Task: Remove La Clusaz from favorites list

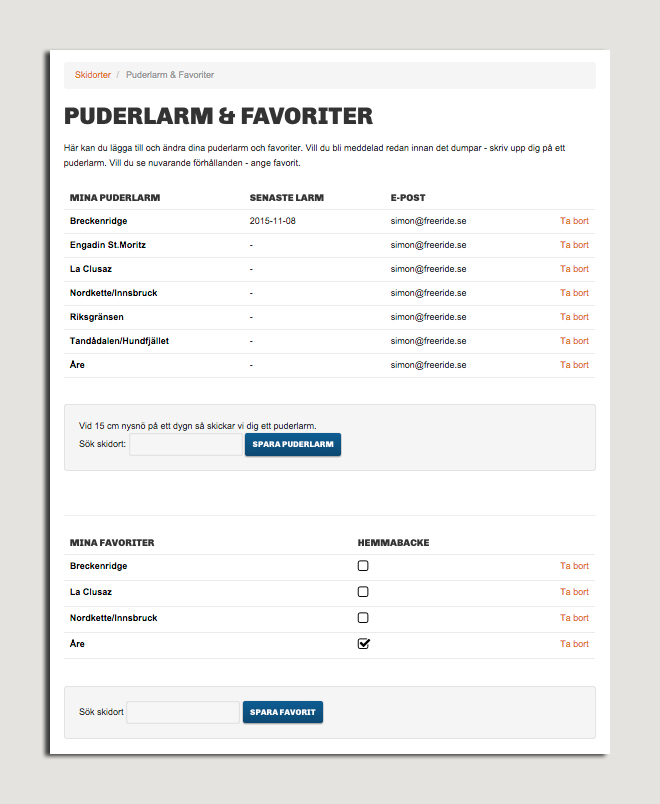Action: click(574, 592)
